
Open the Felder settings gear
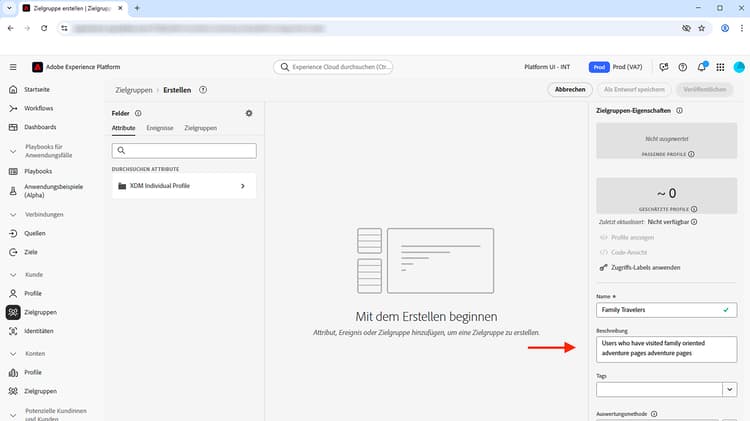249,113
